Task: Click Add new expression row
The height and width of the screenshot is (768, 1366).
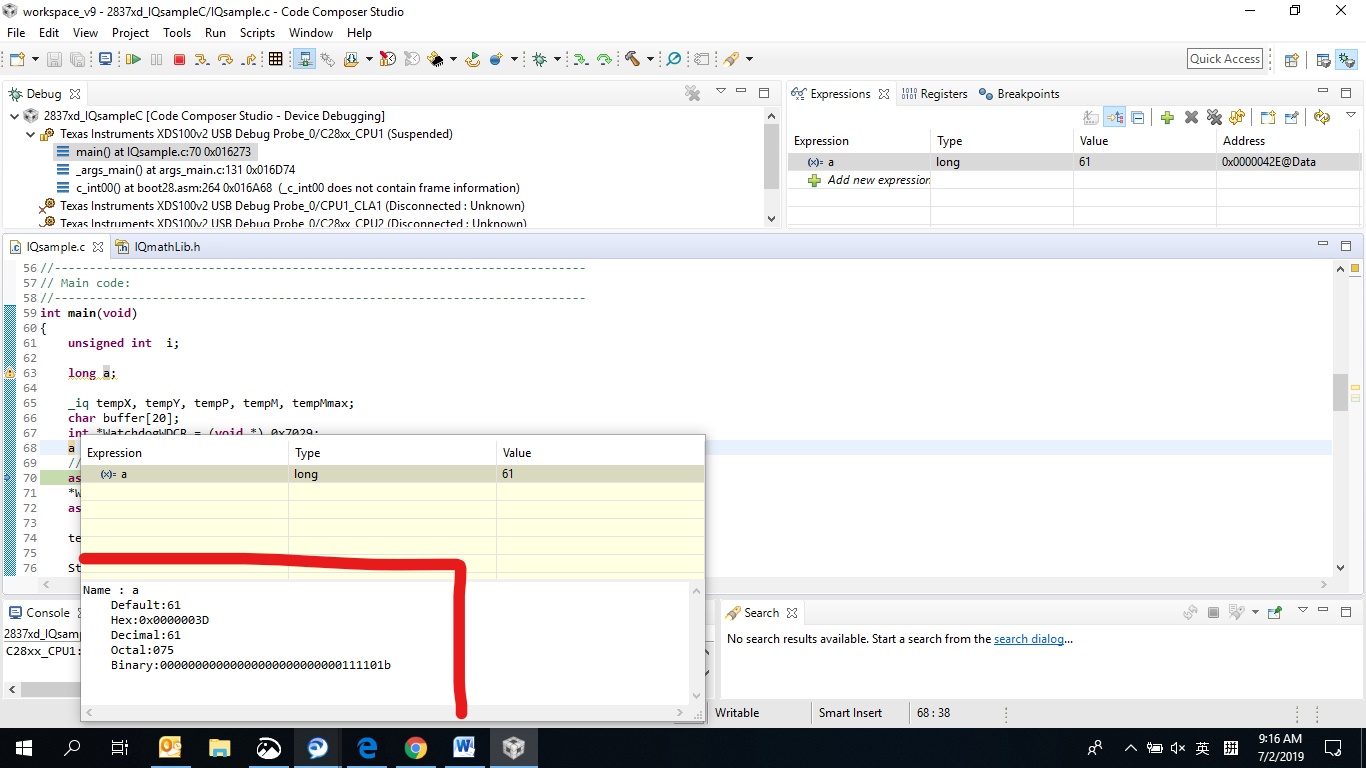Action: 868,180
